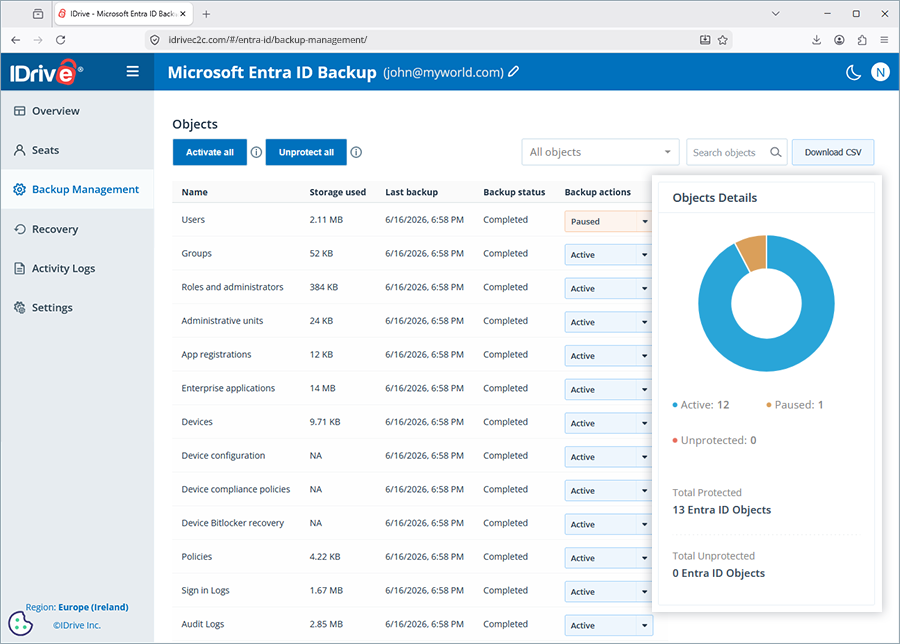Edit account name pencil icon
The width and height of the screenshot is (900, 644).
click(514, 72)
